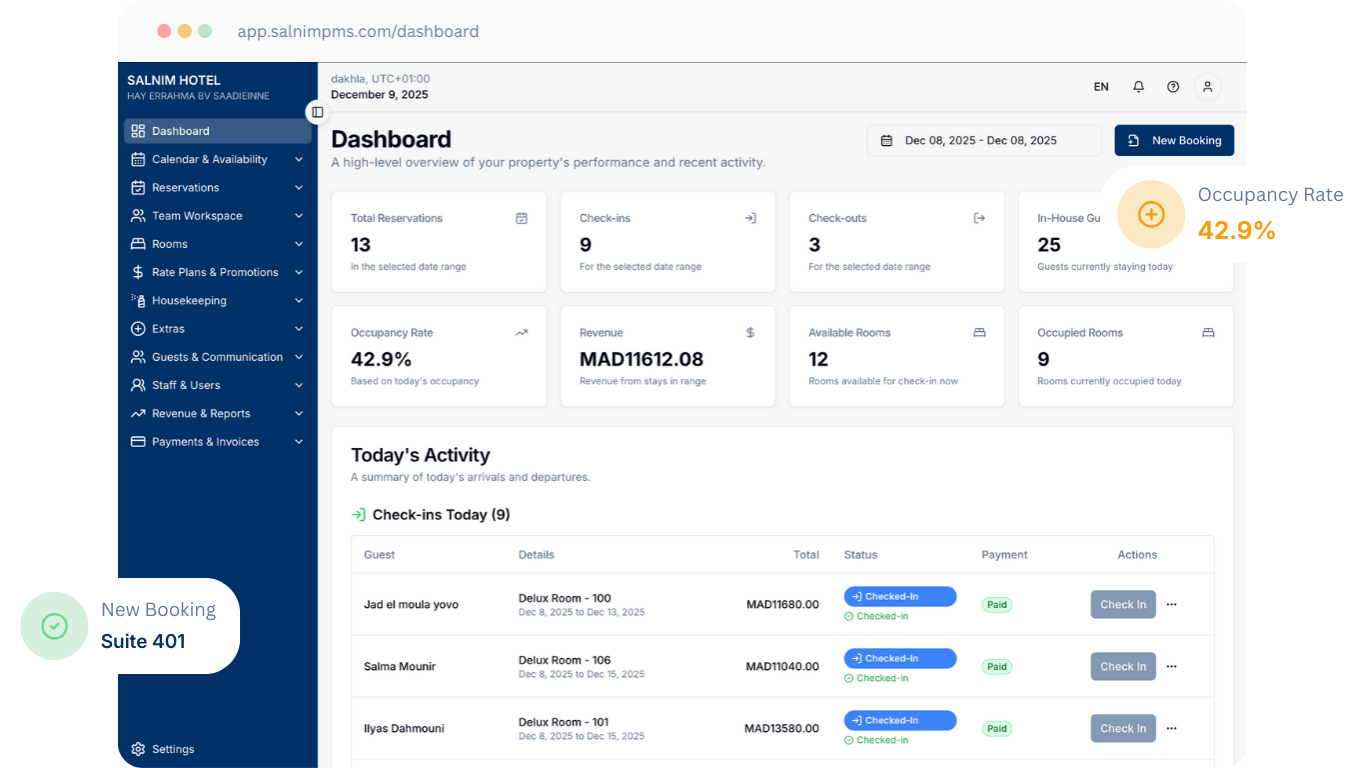Image resolution: width=1366 pixels, height=768 pixels.
Task: Click the notification bell icon
Action: [x=1138, y=87]
